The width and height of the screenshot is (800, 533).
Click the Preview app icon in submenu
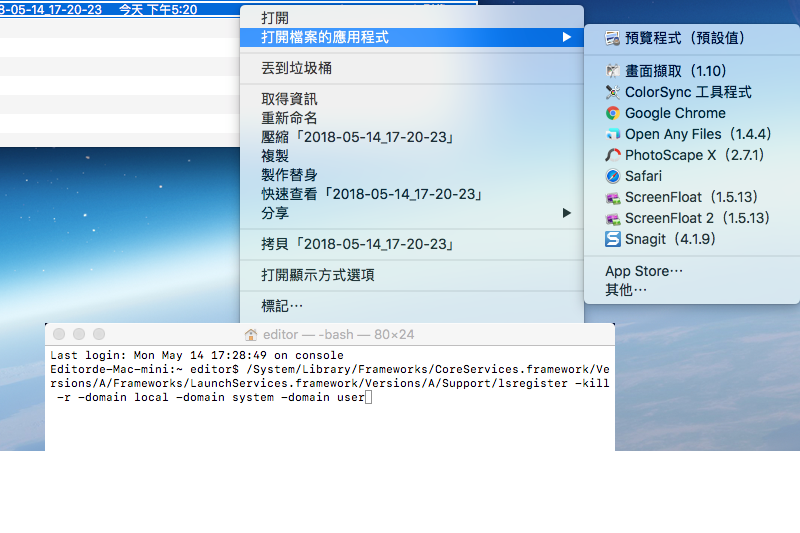(612, 38)
